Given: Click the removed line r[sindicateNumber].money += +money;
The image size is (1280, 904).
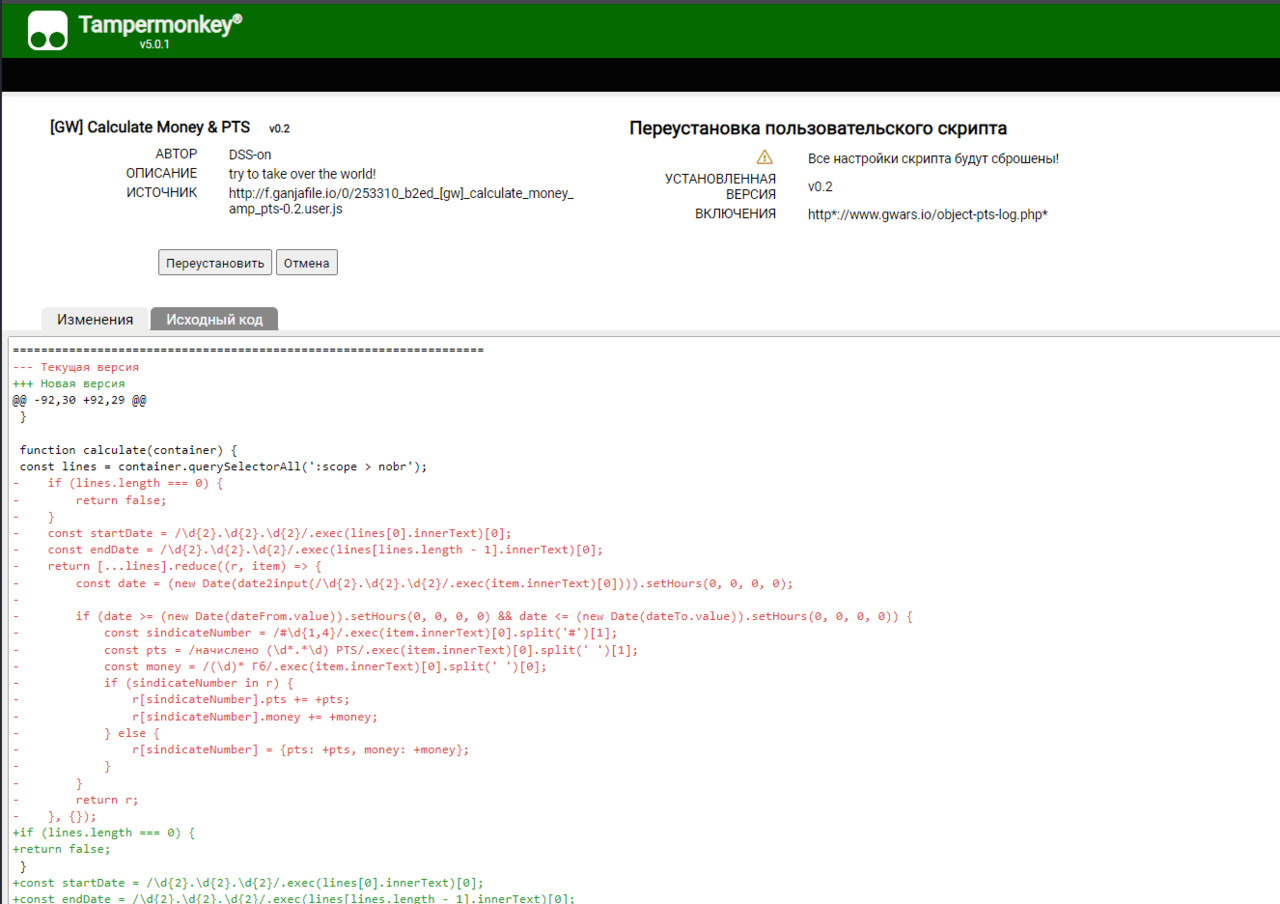Looking at the screenshot, I should pos(196,716).
